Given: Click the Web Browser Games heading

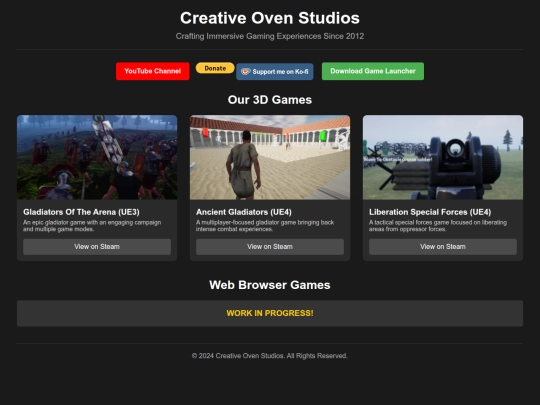Looking at the screenshot, I should click(x=270, y=285).
